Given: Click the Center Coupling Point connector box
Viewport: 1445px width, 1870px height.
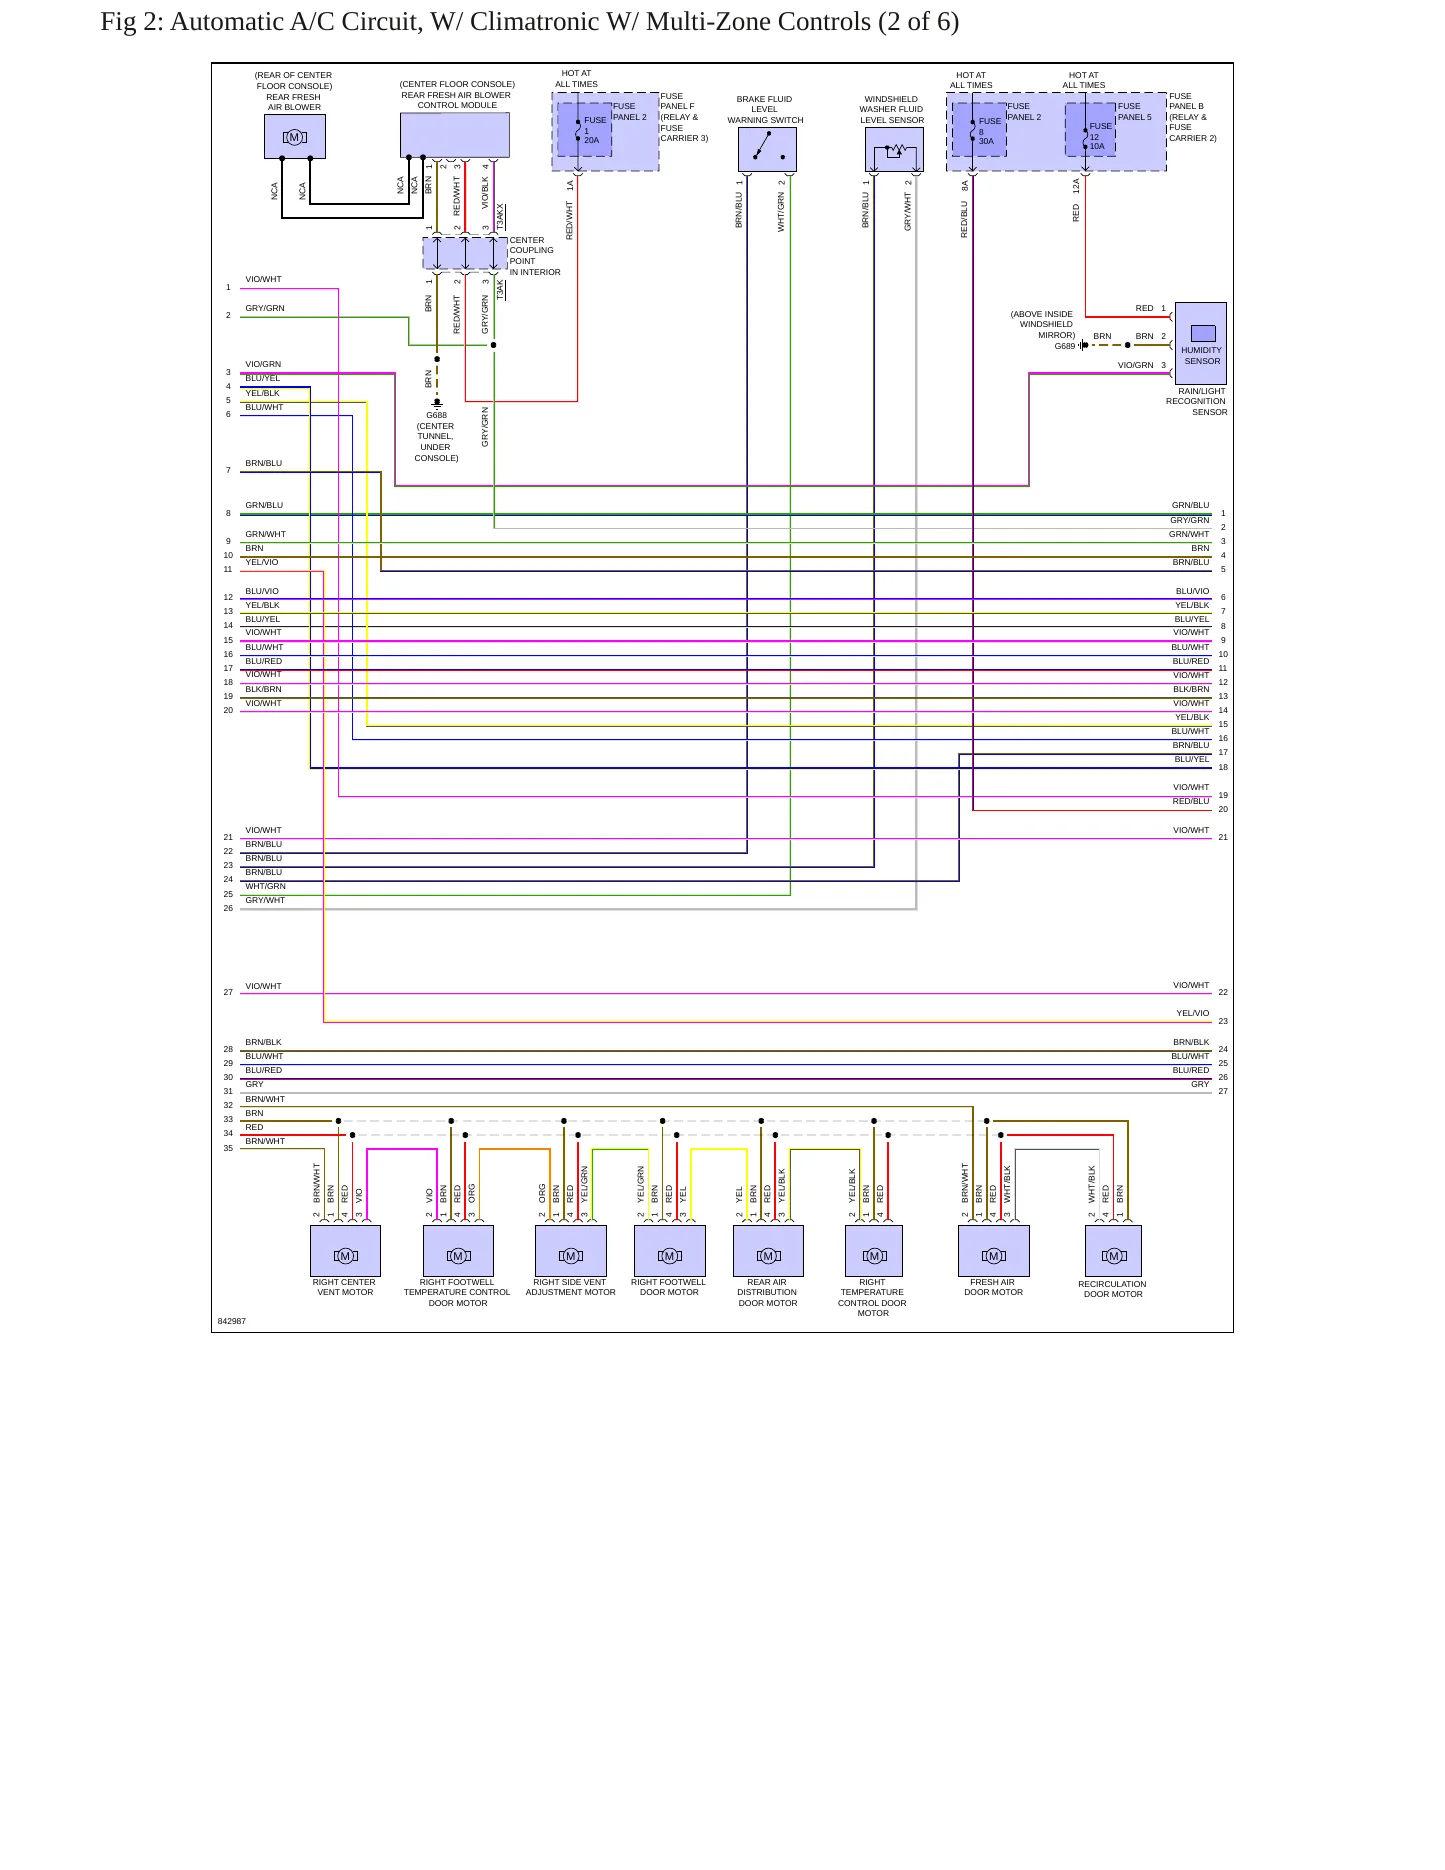Looking at the screenshot, I should point(465,254).
